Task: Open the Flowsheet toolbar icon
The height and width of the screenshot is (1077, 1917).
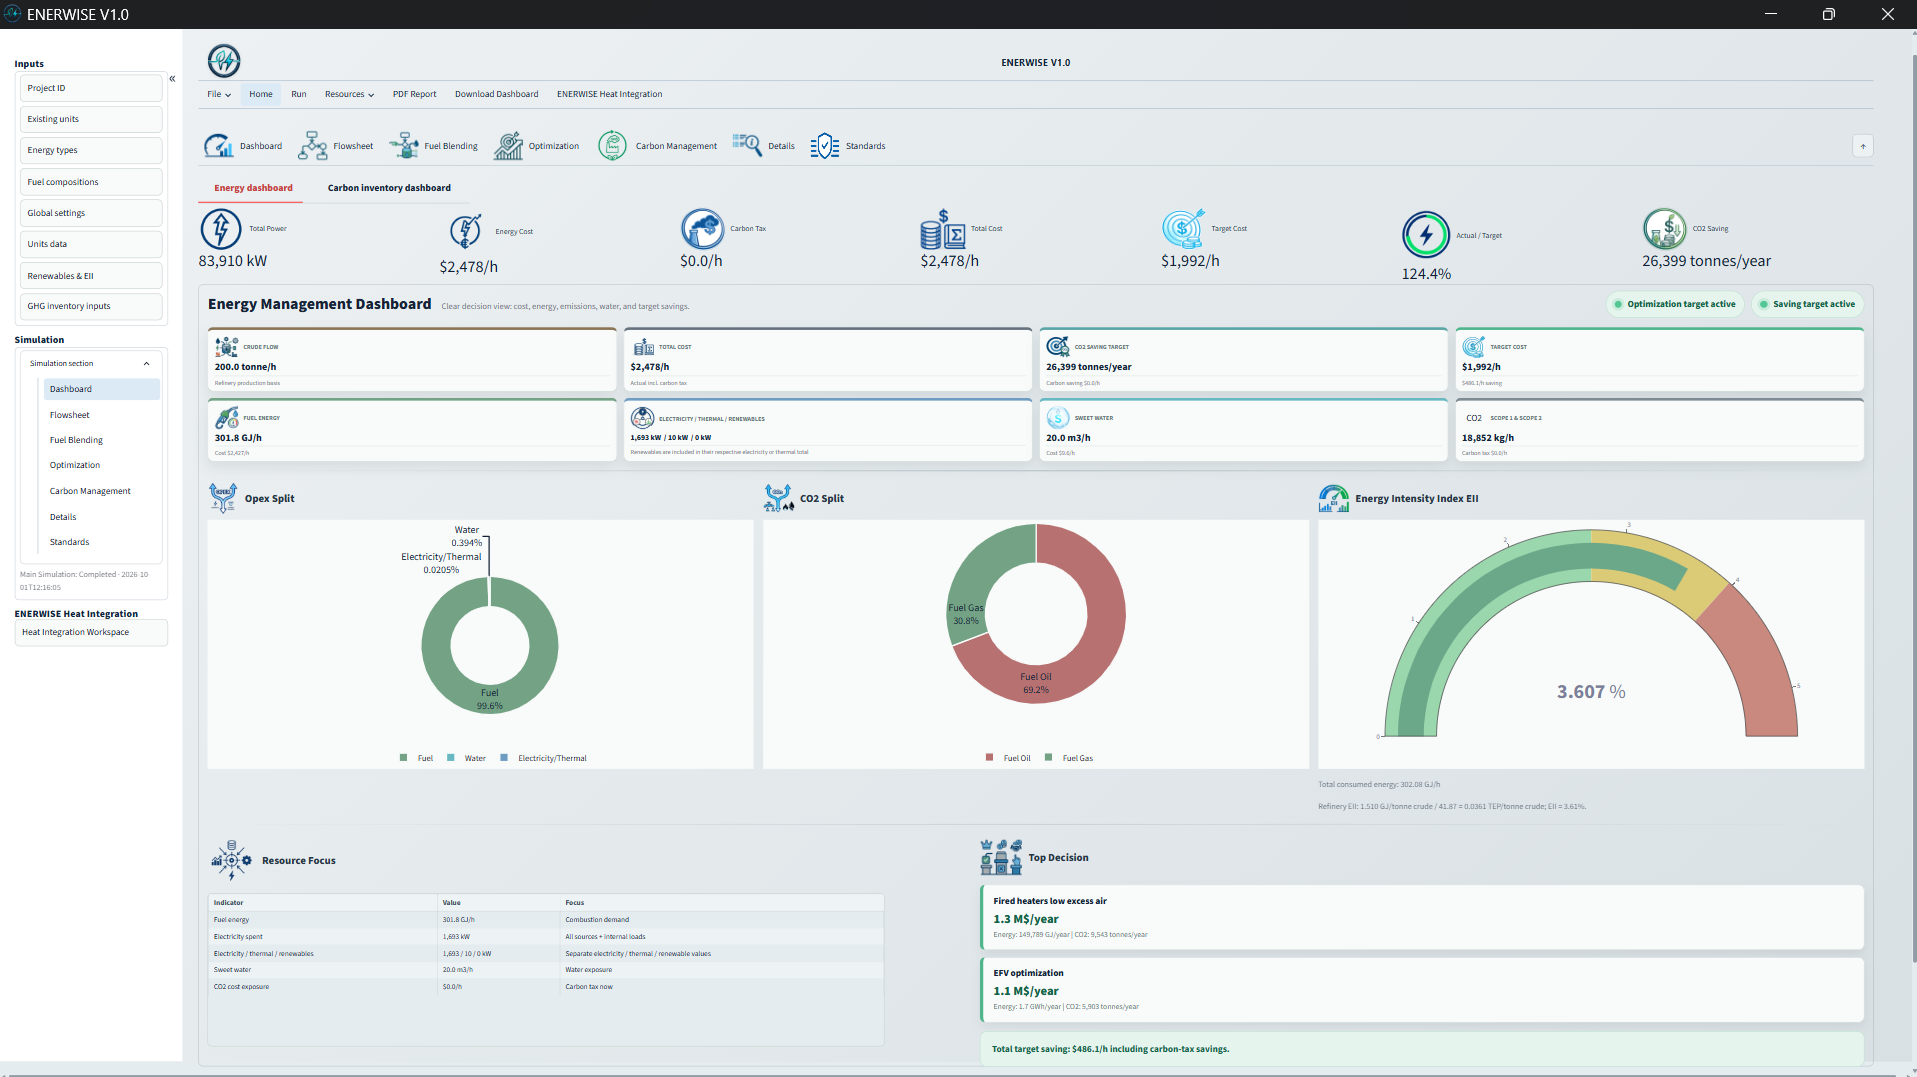Action: pos(313,146)
